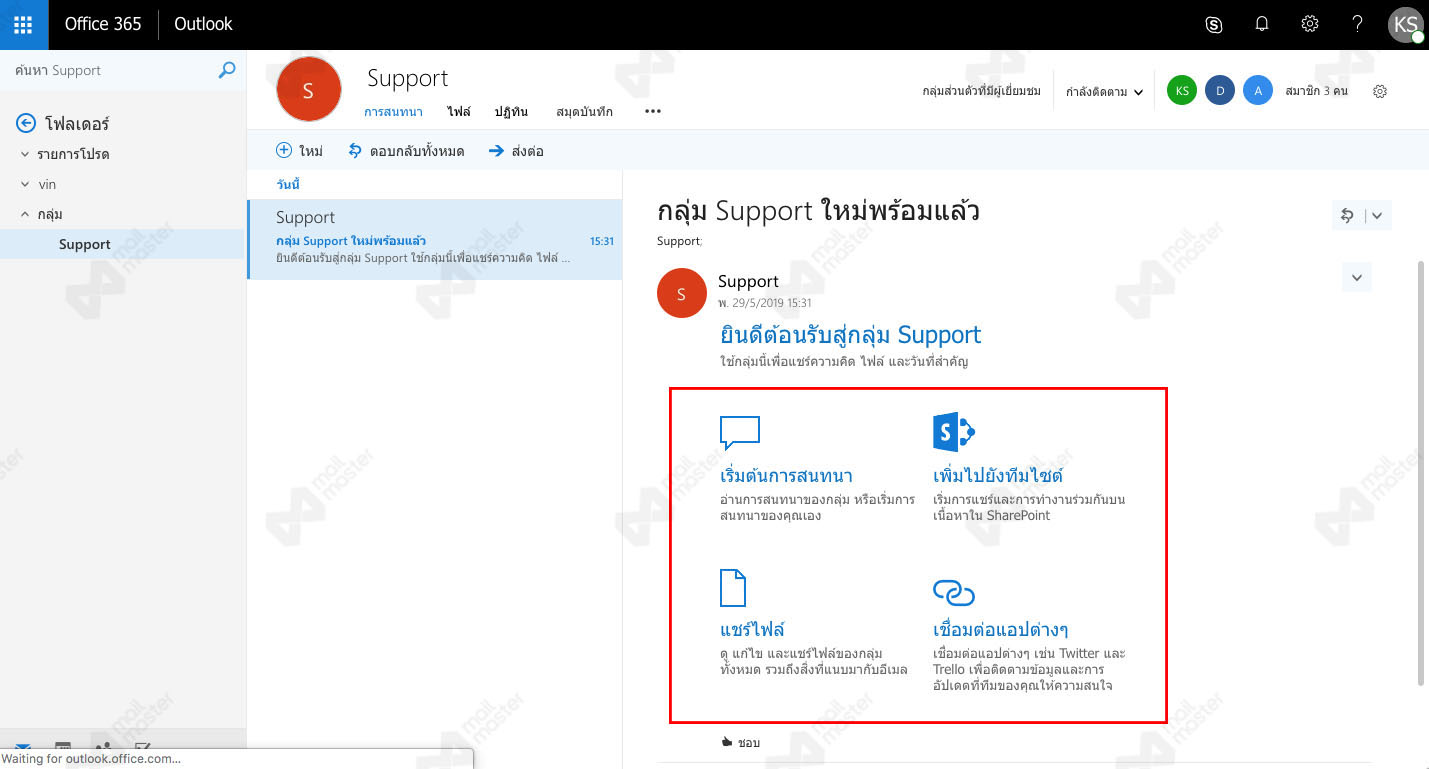The image size is (1429, 769).
Task: Click the speech bubble conversation icon
Action: point(740,432)
